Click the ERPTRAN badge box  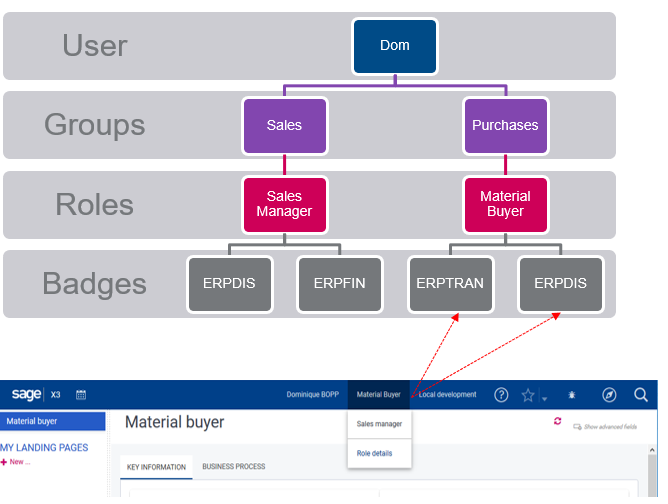[450, 283]
